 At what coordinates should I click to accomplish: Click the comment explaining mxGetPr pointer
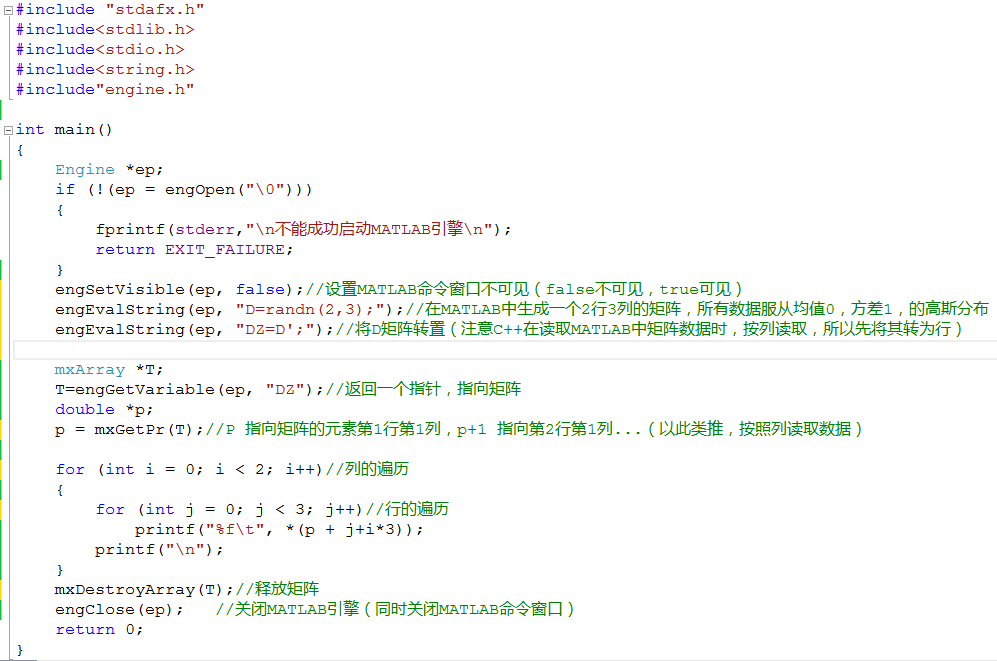pos(534,430)
